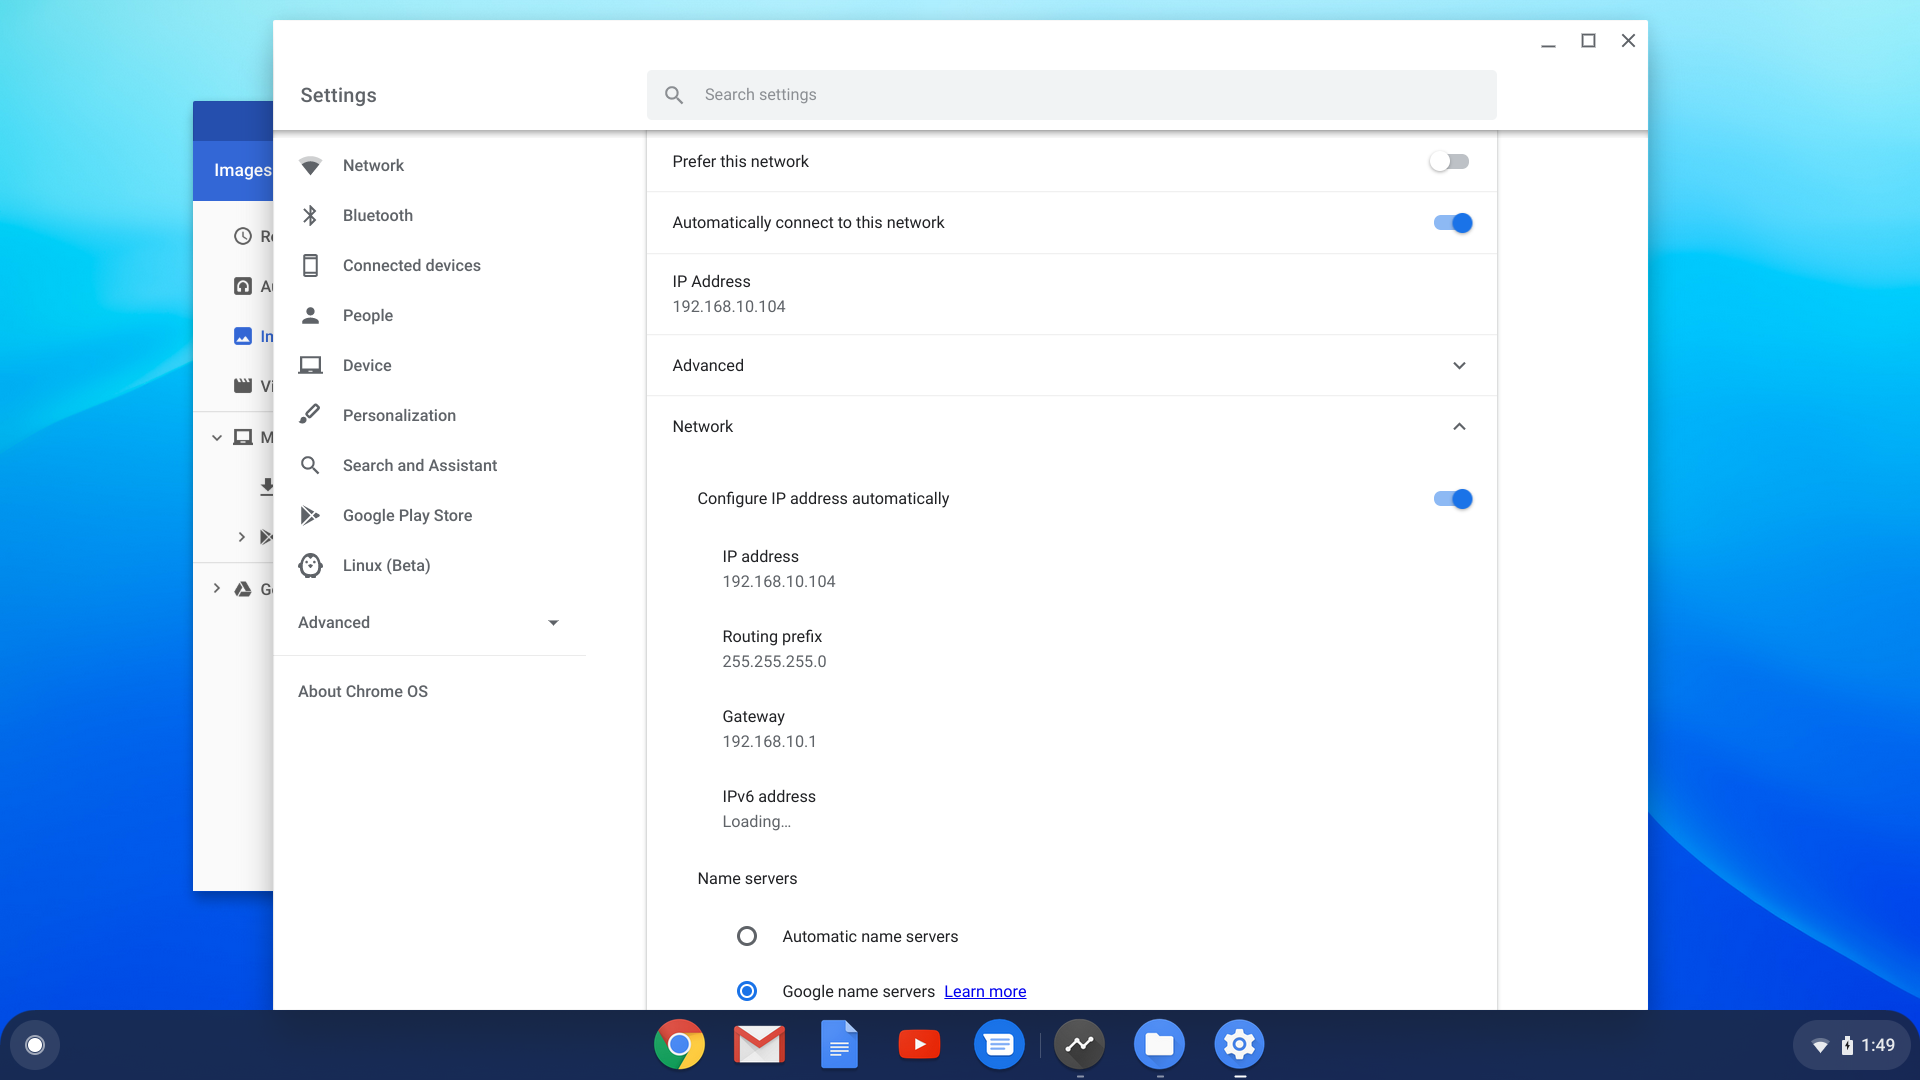Open YouTube app from taskbar

(919, 1044)
